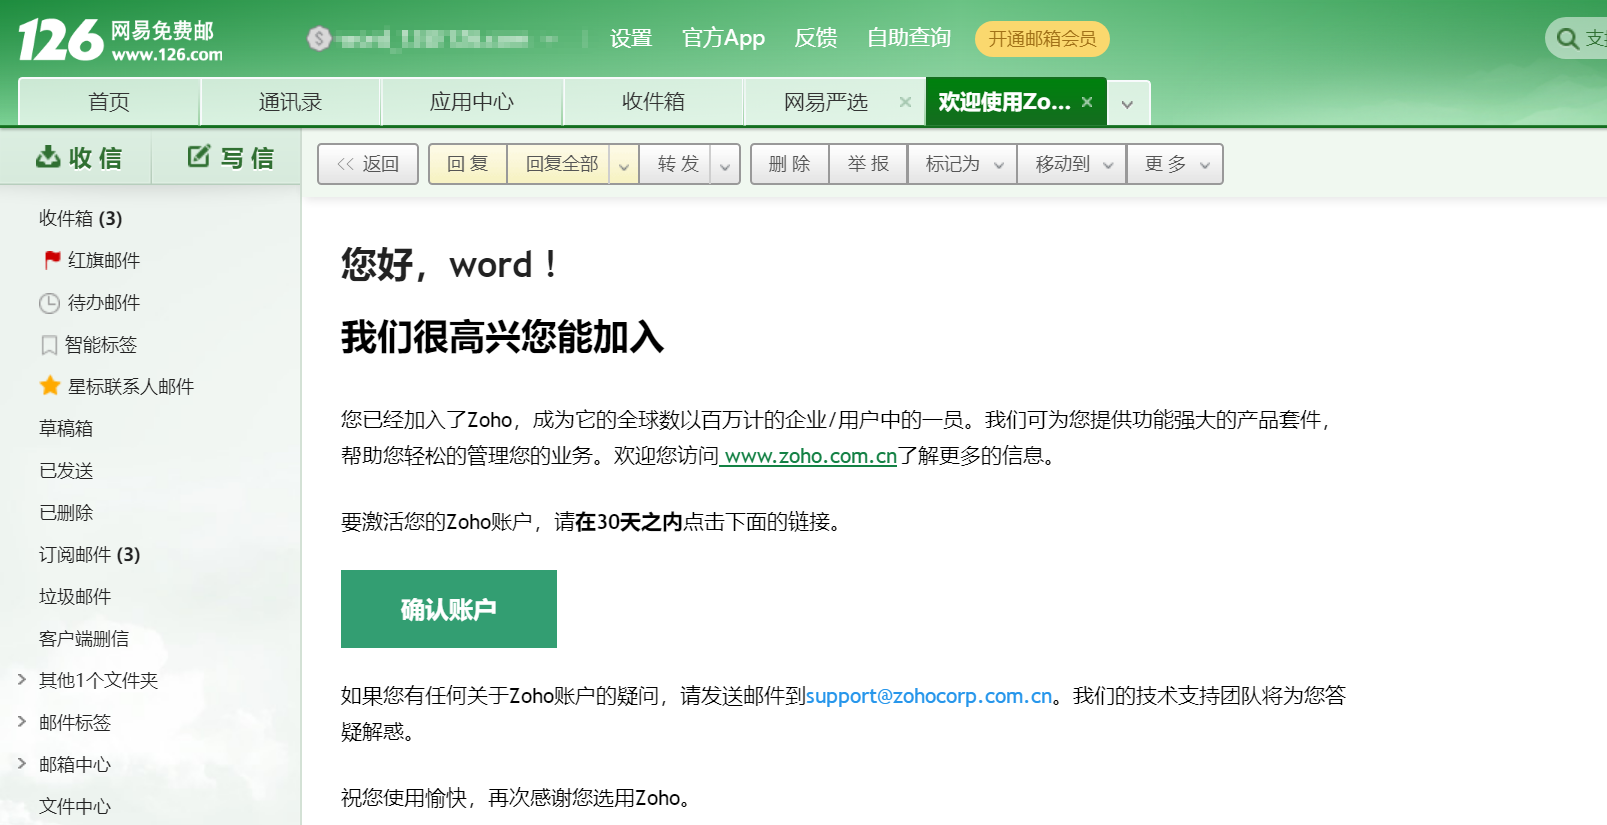Expand the 标记为 dropdown
This screenshot has width=1607, height=825.
pyautogui.click(x=998, y=165)
